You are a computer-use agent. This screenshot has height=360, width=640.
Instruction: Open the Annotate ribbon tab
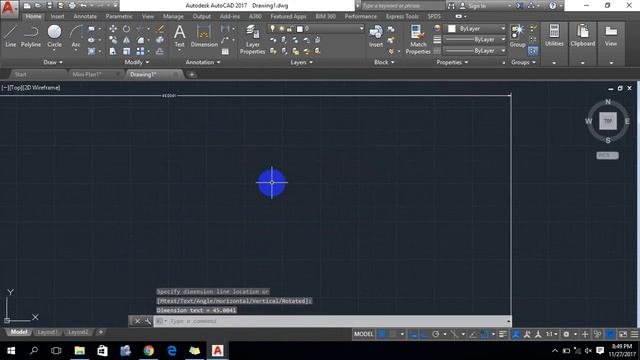[85, 16]
